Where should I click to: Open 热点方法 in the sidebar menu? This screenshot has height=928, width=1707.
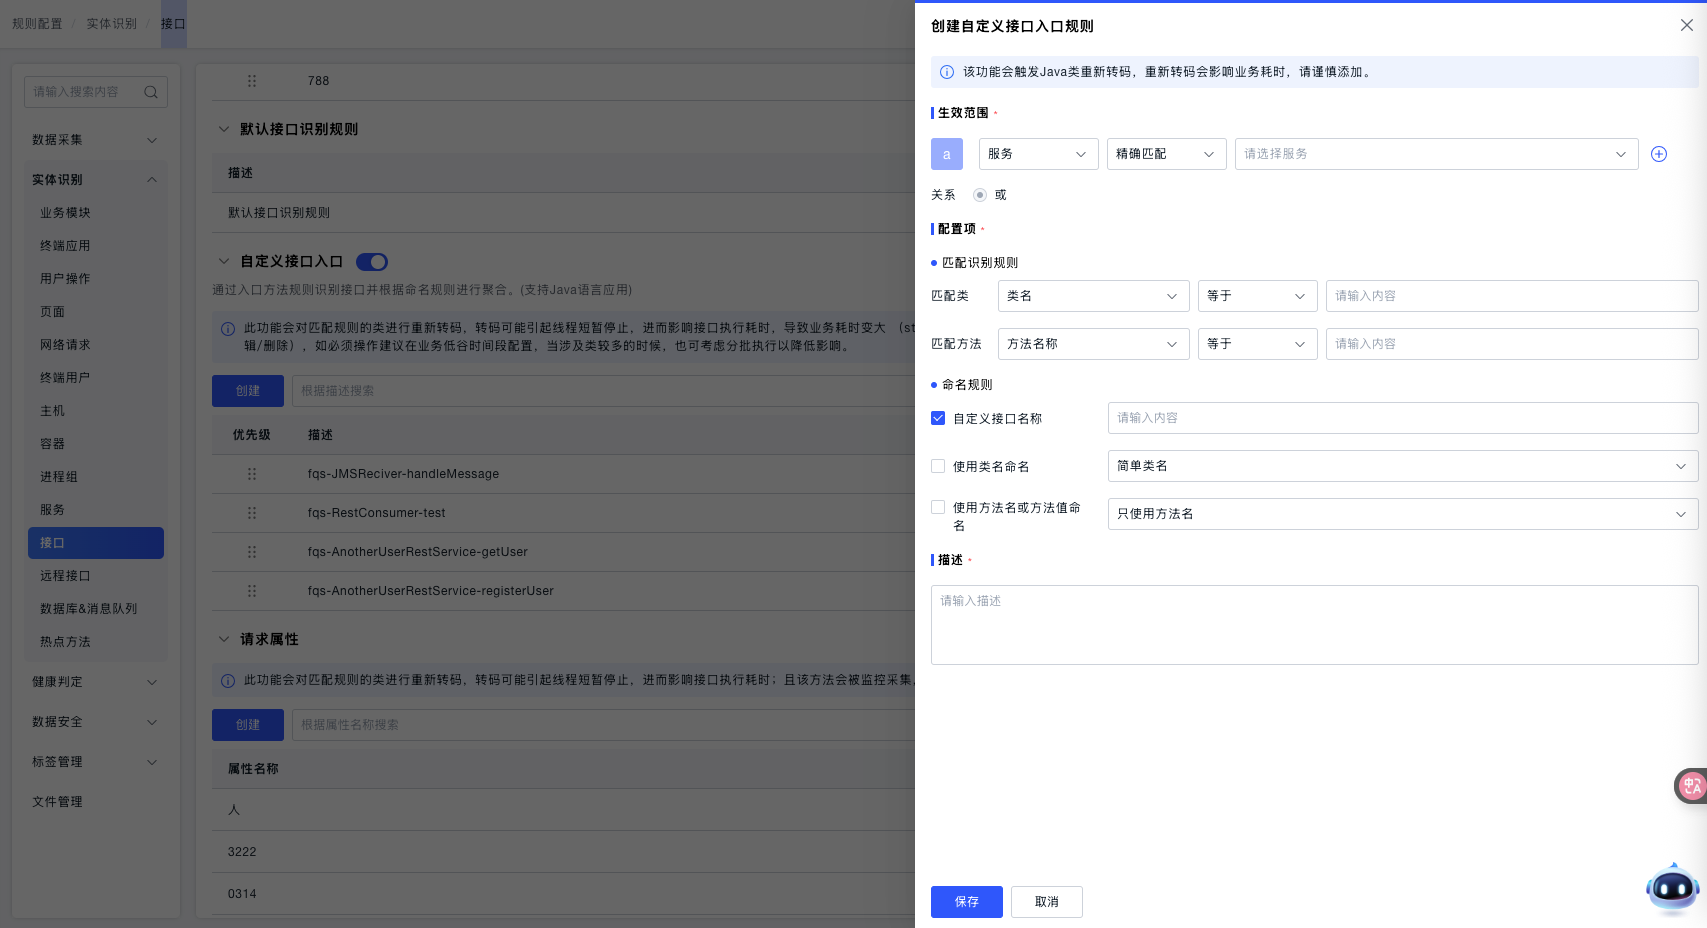65,642
